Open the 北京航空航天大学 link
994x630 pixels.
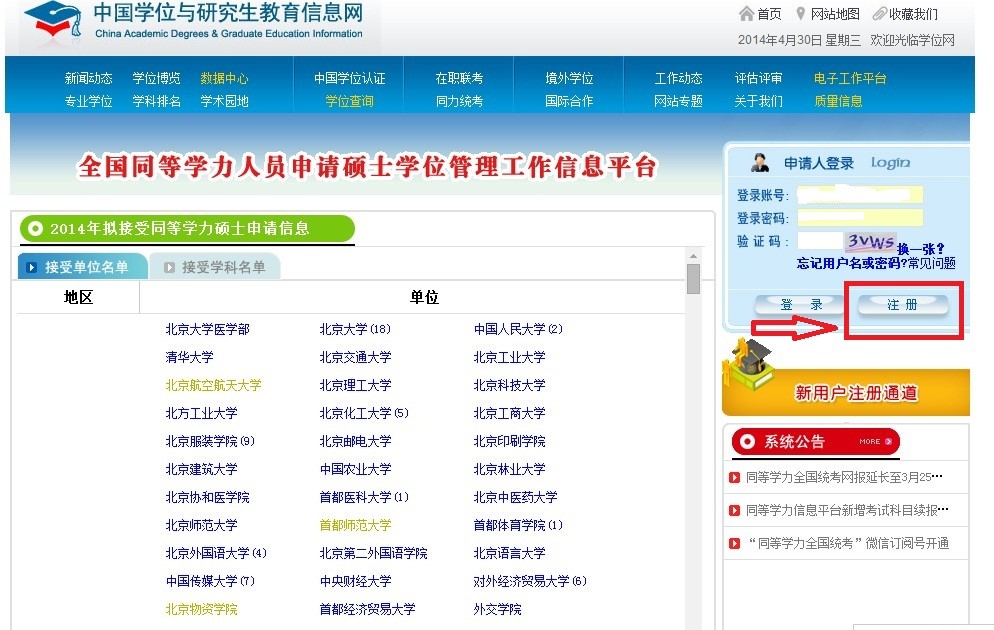(x=213, y=385)
